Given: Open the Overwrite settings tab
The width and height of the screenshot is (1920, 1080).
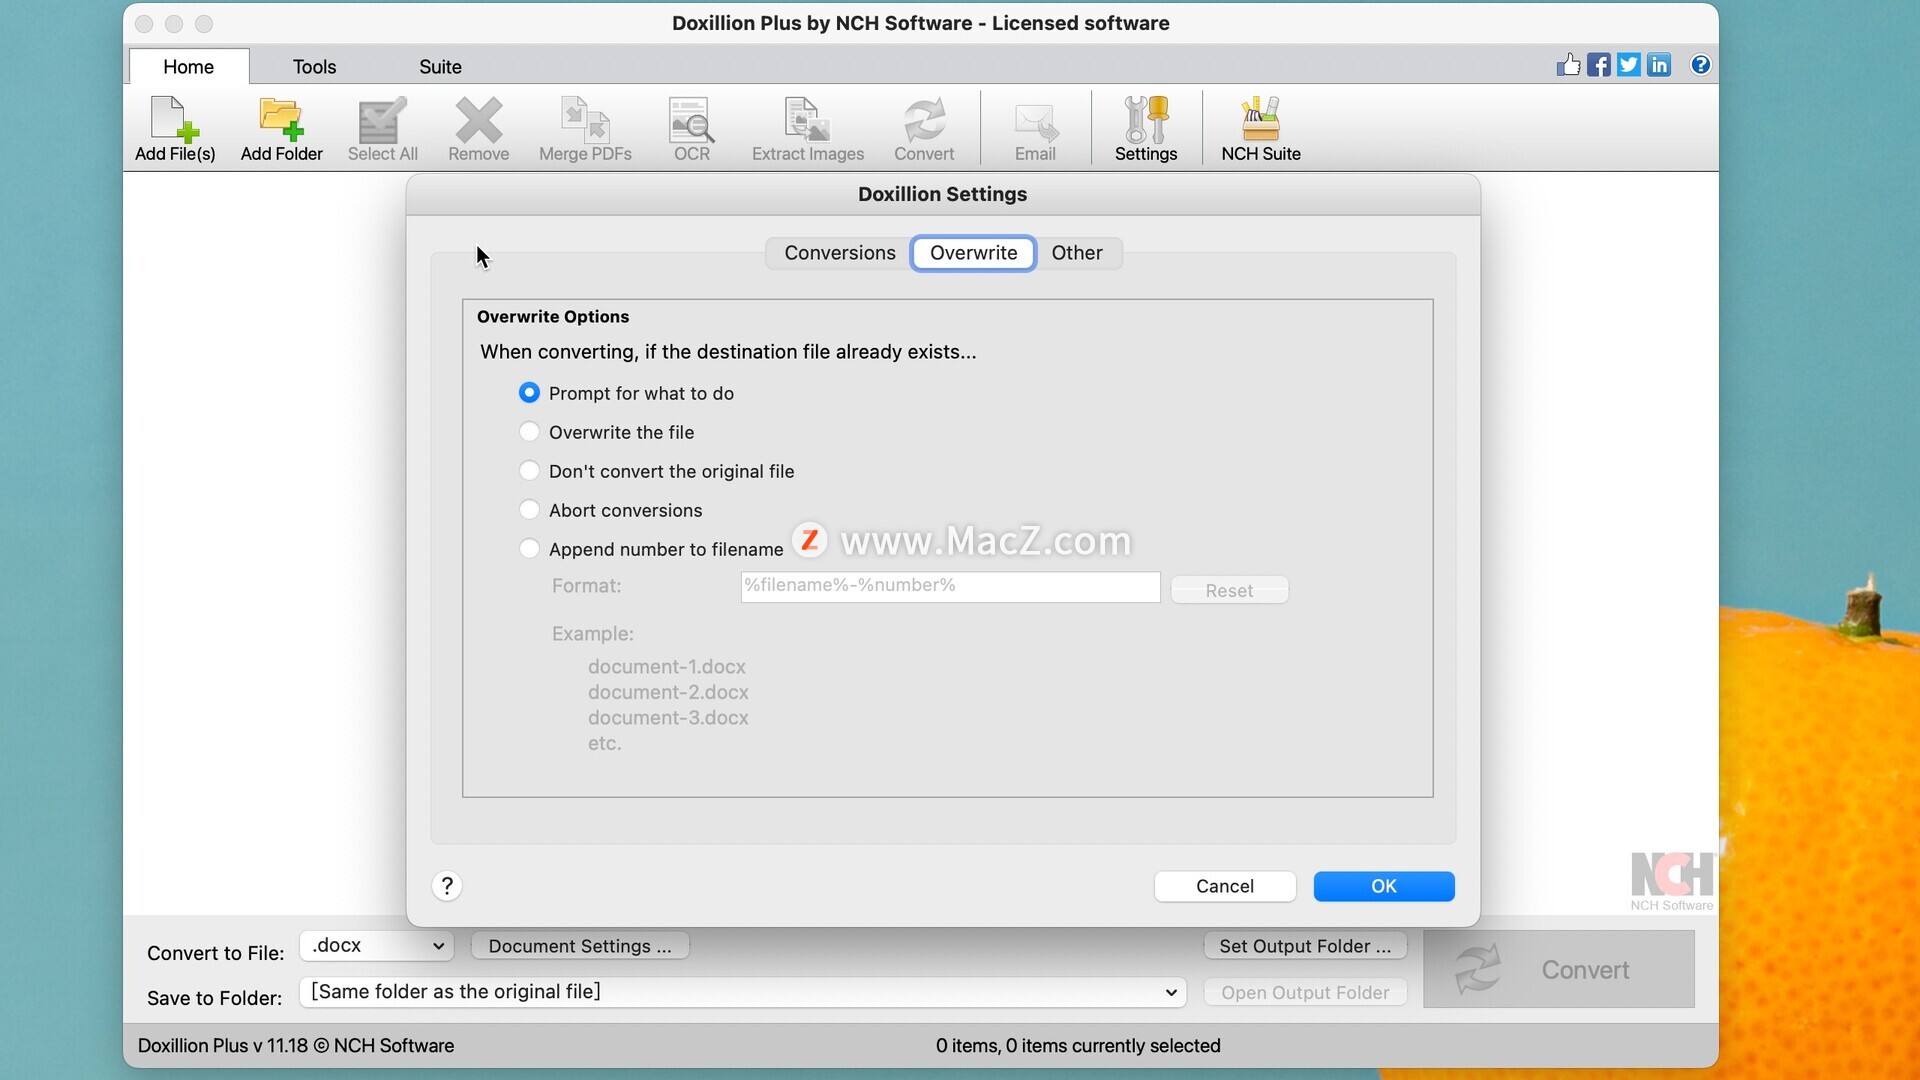Looking at the screenshot, I should pos(973,253).
